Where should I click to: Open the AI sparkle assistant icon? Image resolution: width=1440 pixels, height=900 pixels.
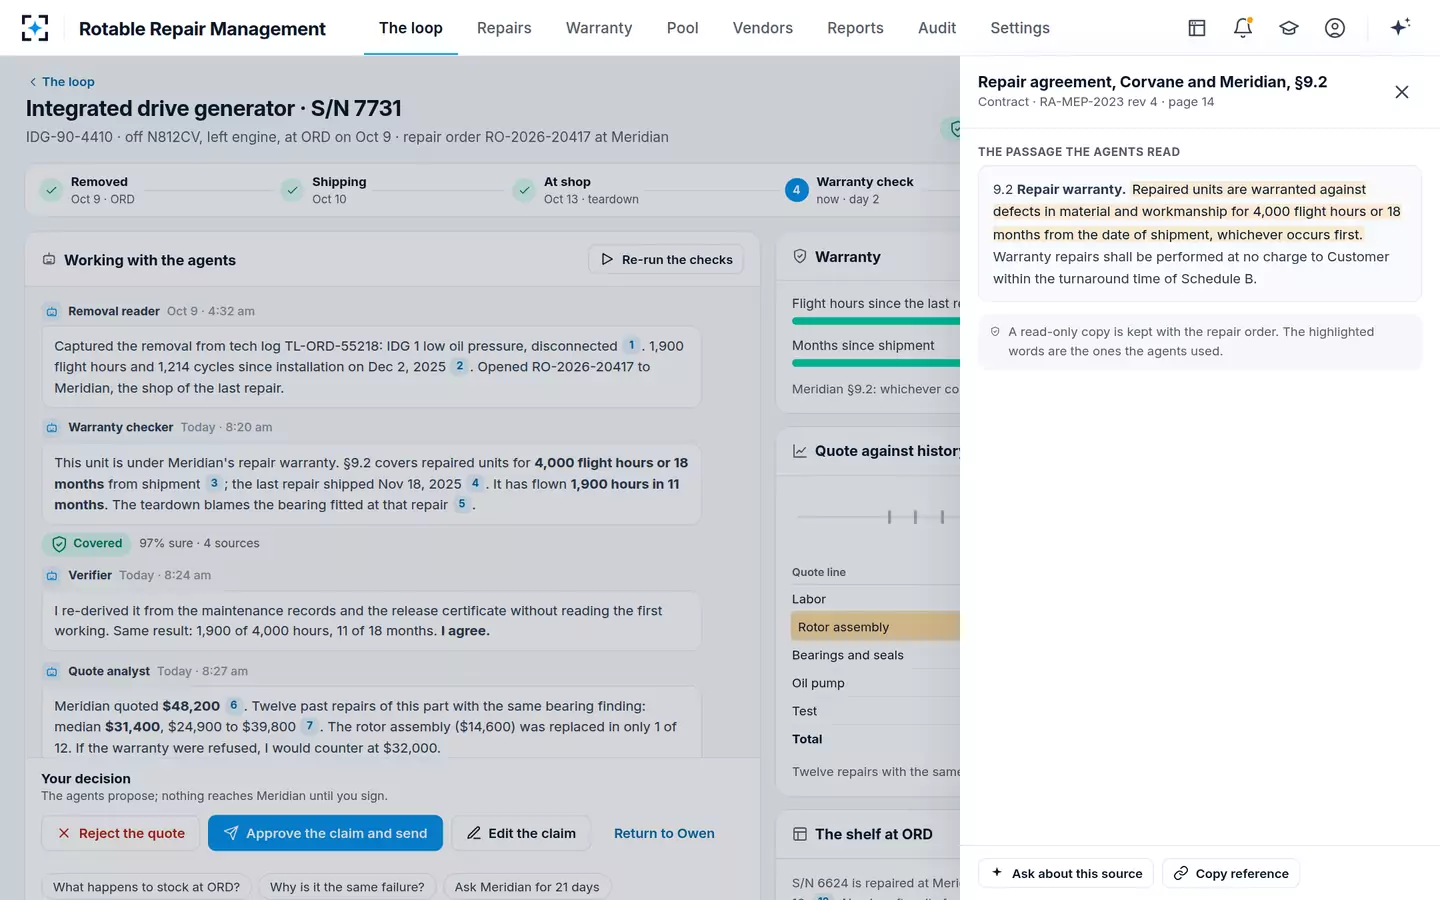[x=1400, y=27]
